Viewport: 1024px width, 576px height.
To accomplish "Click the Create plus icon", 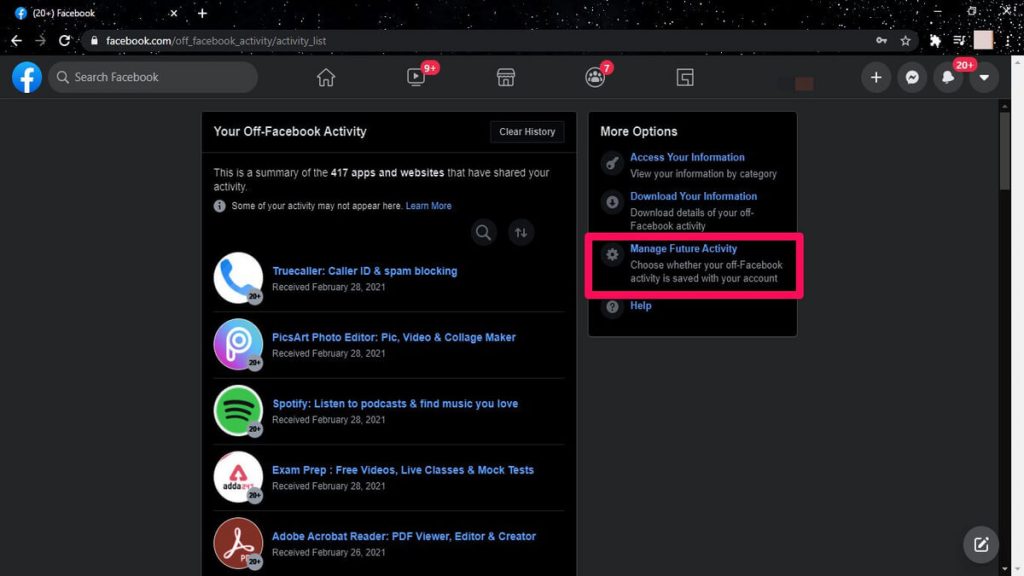I will click(876, 77).
